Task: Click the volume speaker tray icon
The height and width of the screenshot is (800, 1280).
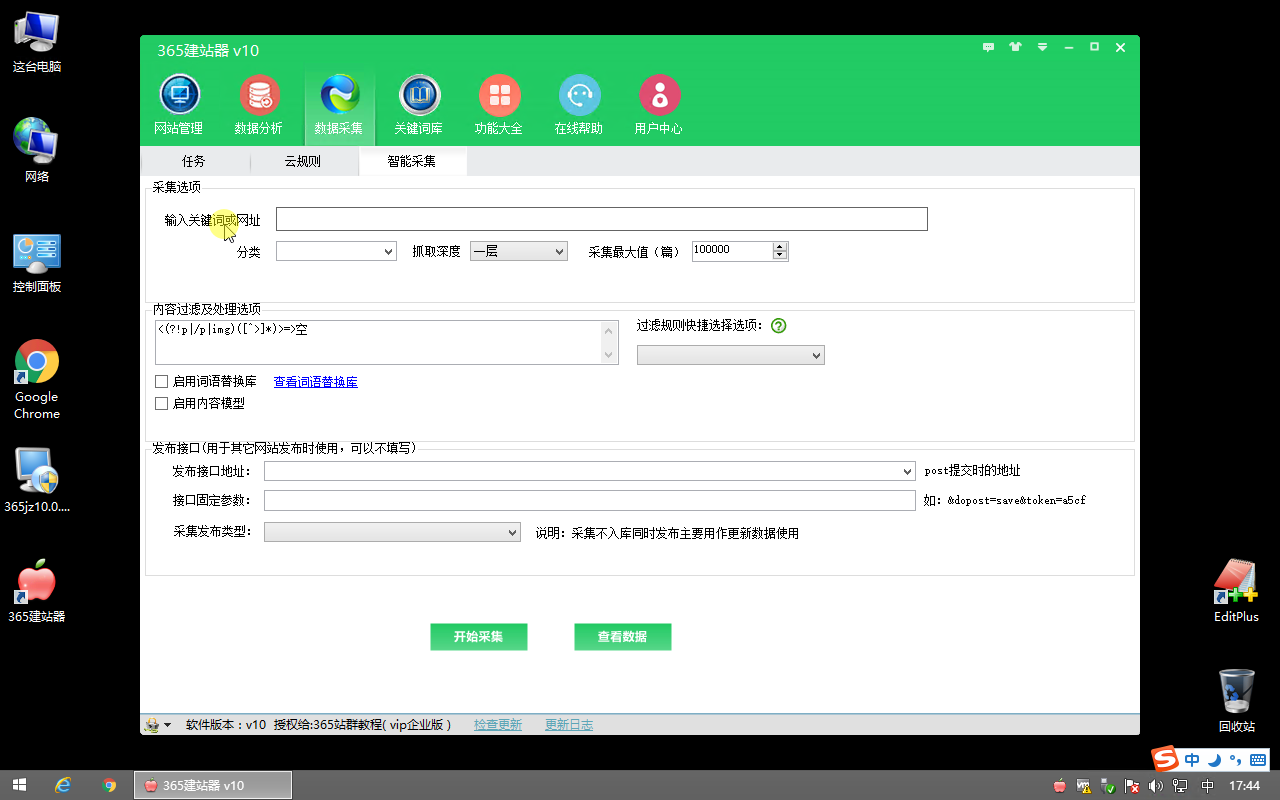Action: pyautogui.click(x=1156, y=786)
